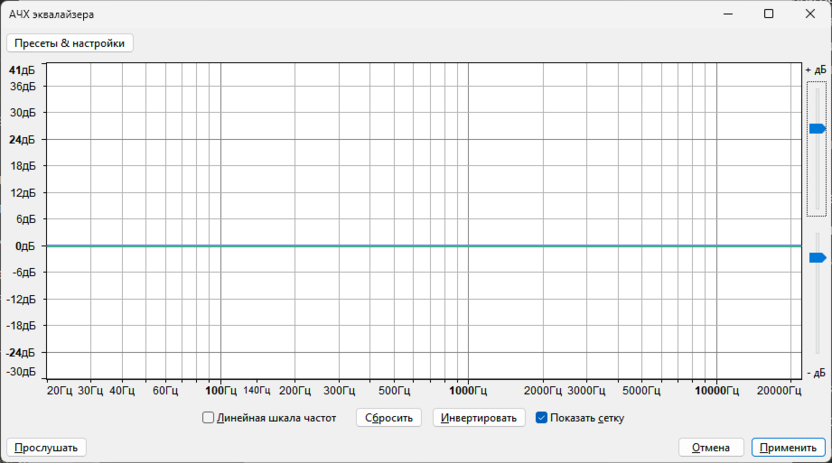Click the 500Гц frequency label
The height and width of the screenshot is (463, 832).
pyautogui.click(x=394, y=391)
